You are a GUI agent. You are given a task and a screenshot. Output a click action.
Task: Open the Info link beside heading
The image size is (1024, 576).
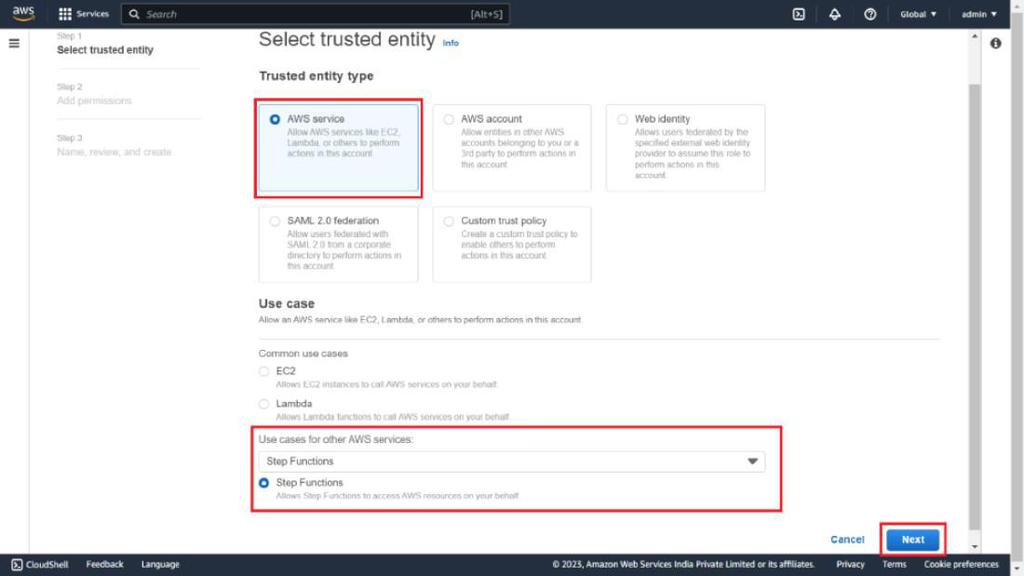[x=451, y=43]
